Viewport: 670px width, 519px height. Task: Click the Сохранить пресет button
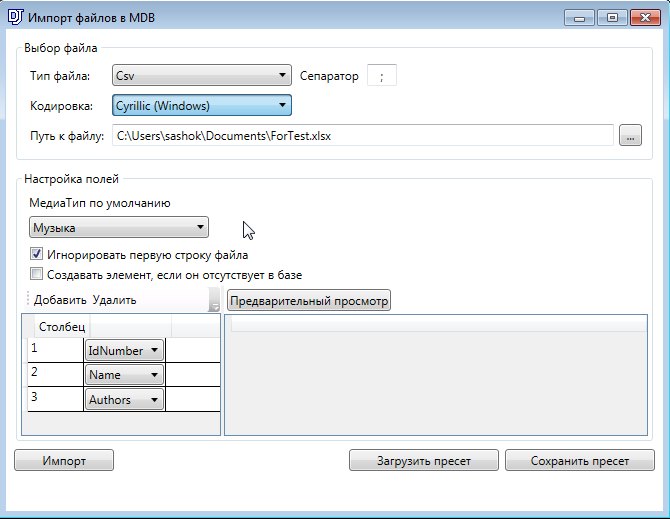(580, 460)
